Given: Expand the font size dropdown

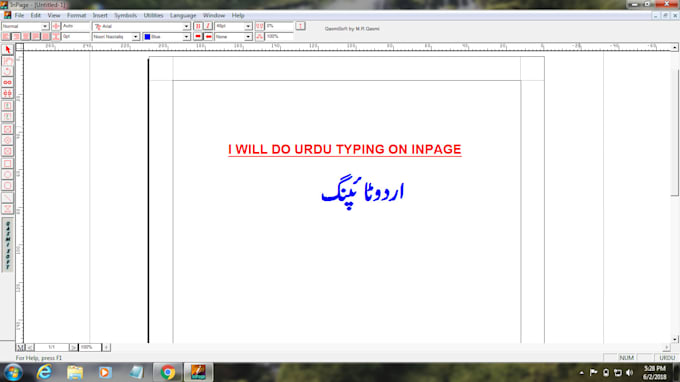Looking at the screenshot, I should [x=248, y=26].
